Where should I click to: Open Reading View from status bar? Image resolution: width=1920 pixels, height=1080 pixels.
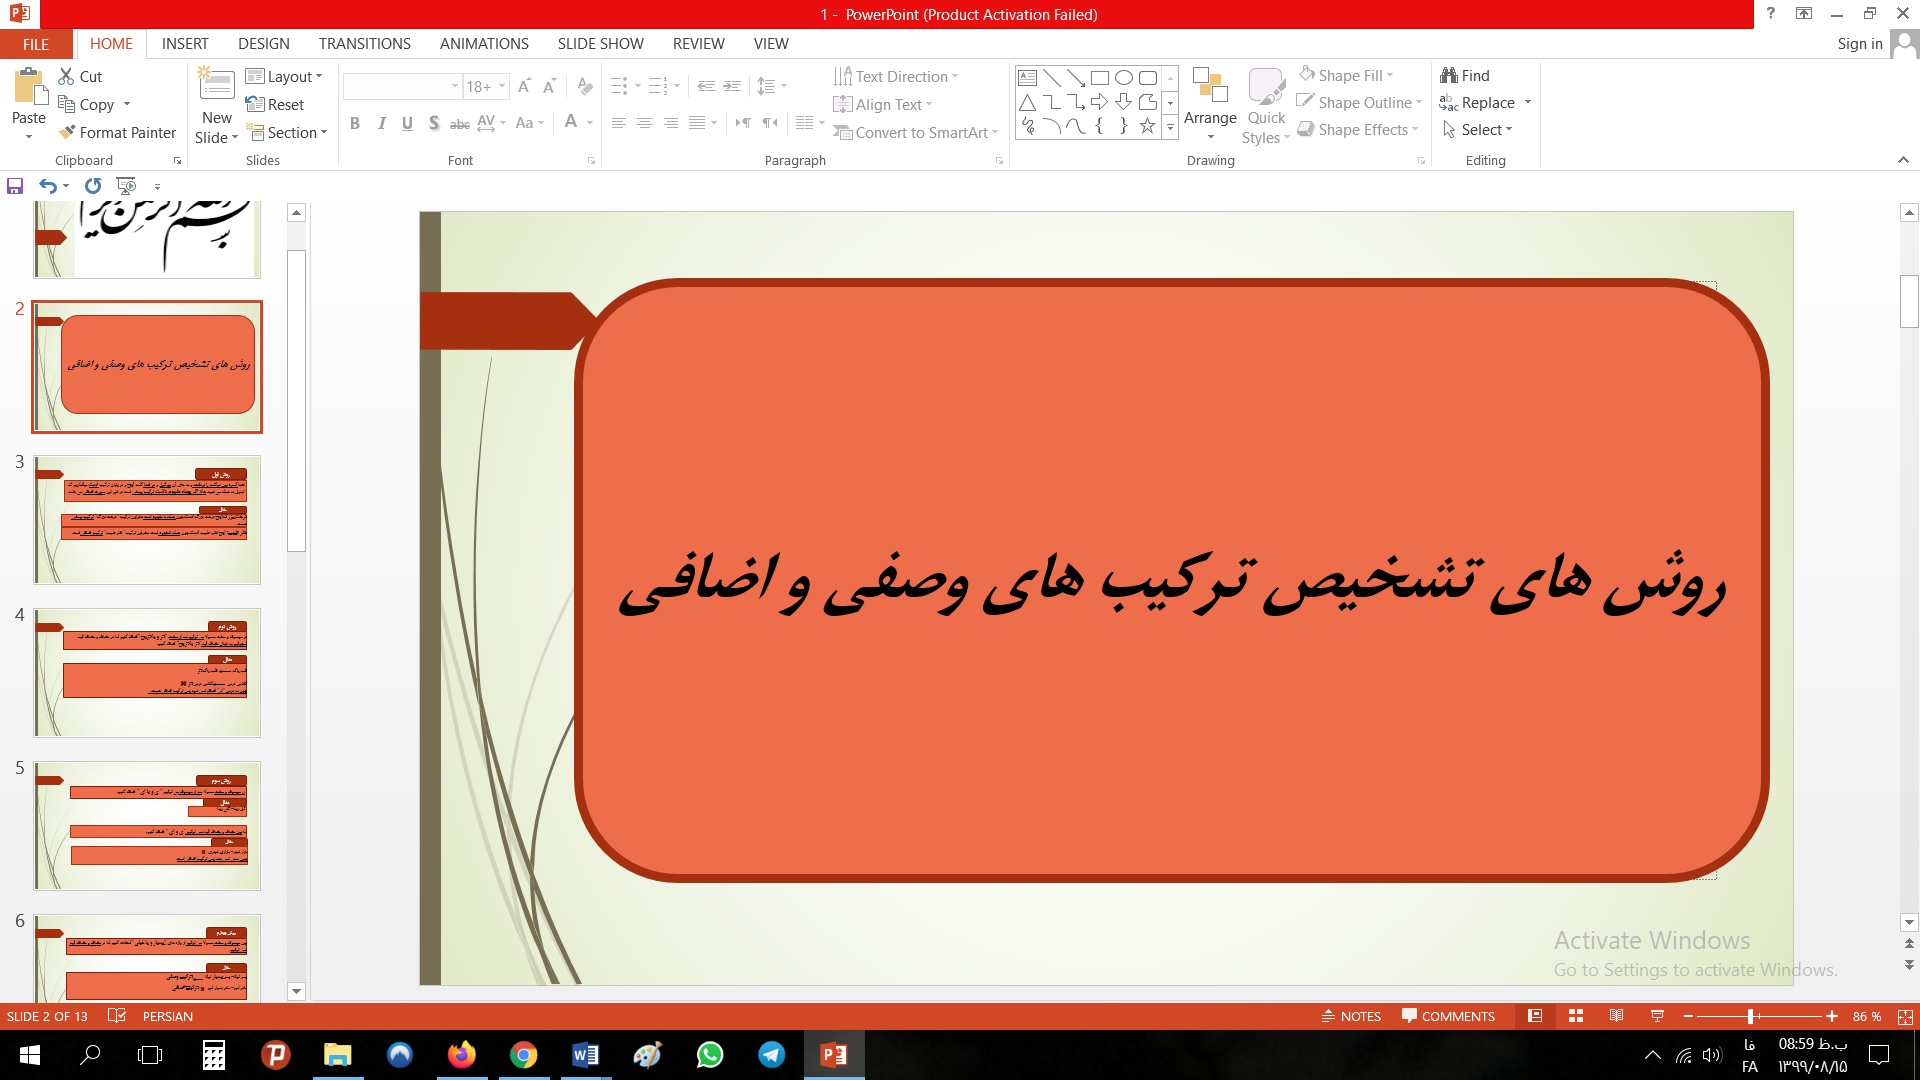[x=1616, y=1016]
